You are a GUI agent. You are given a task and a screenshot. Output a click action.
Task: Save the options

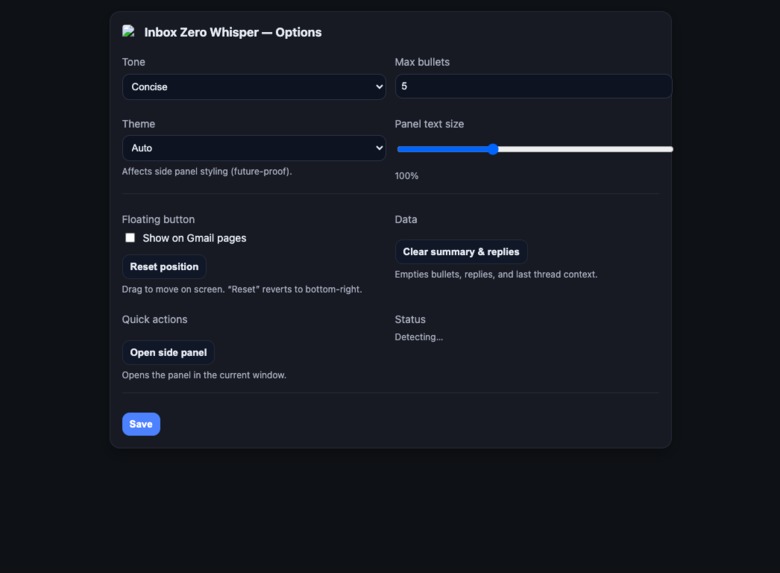click(x=141, y=424)
